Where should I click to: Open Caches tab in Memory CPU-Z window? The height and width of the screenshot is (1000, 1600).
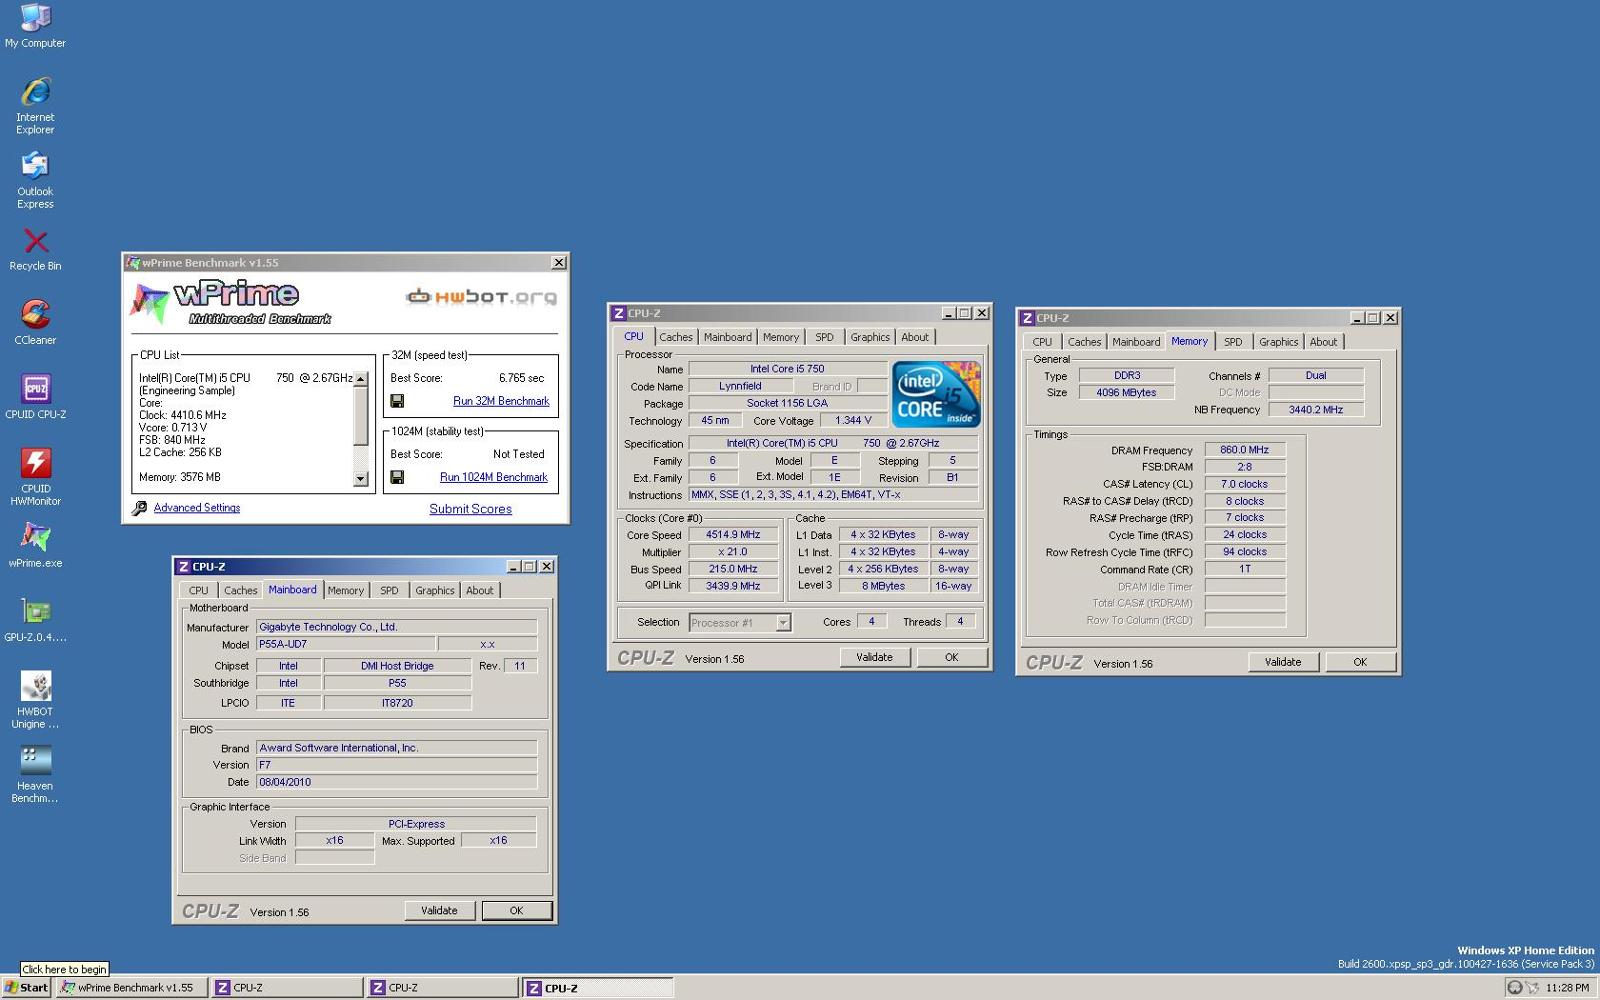[x=1084, y=342]
